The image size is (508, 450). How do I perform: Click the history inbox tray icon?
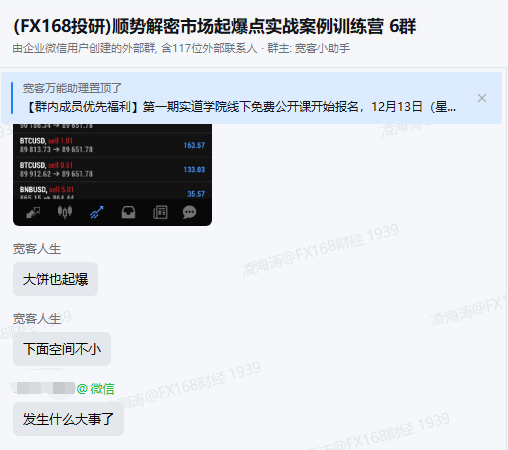pyautogui.click(x=128, y=212)
